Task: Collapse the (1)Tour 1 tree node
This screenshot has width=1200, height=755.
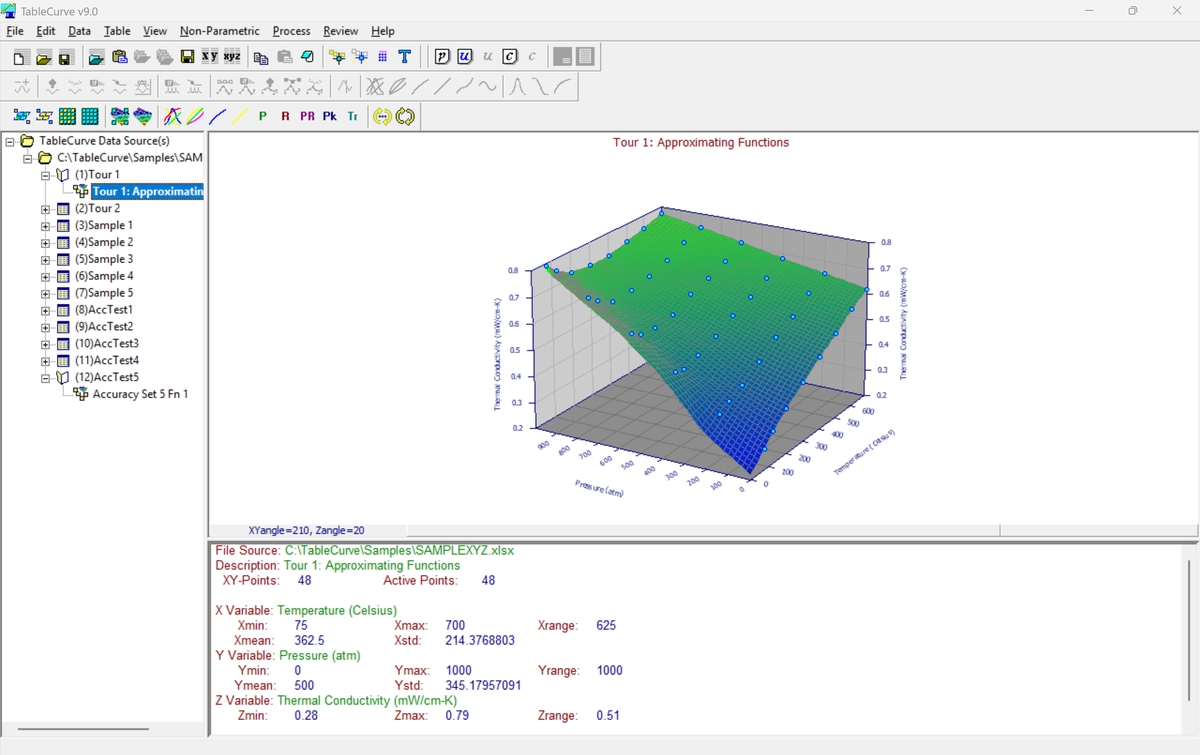Action: coord(46,175)
